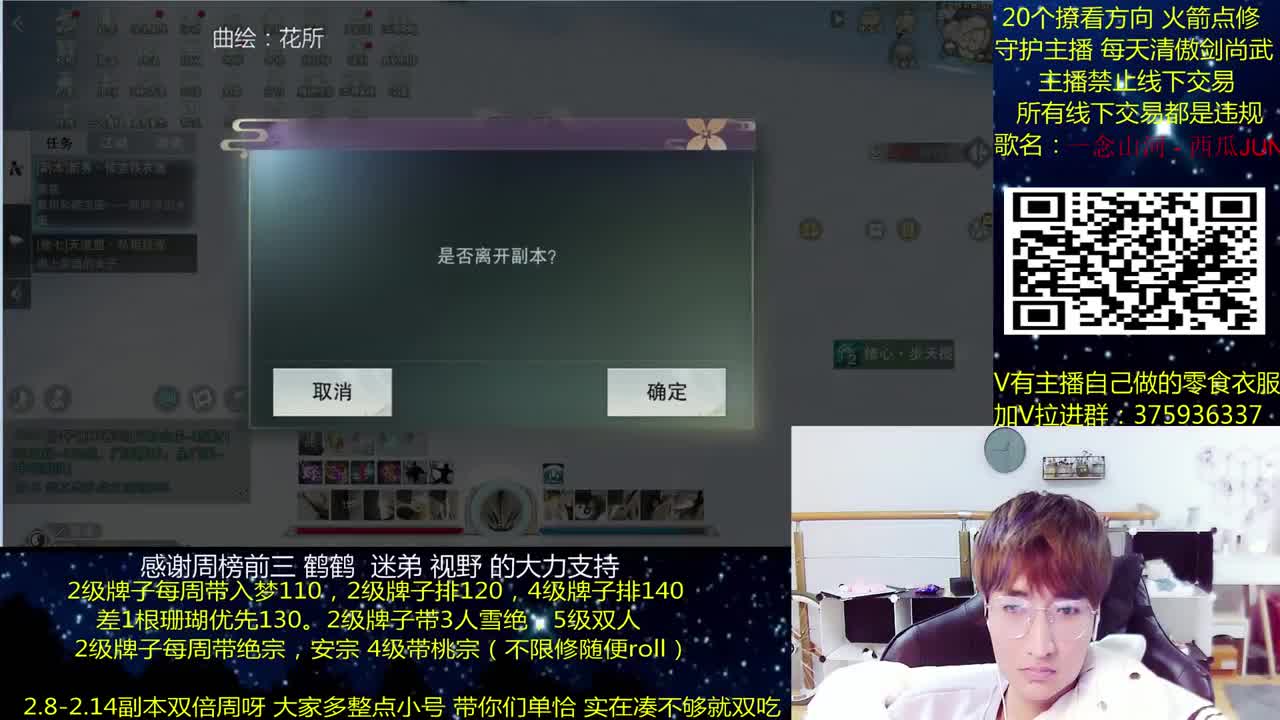Click the back arrow at top-left
The image size is (1280, 720).
18,24
